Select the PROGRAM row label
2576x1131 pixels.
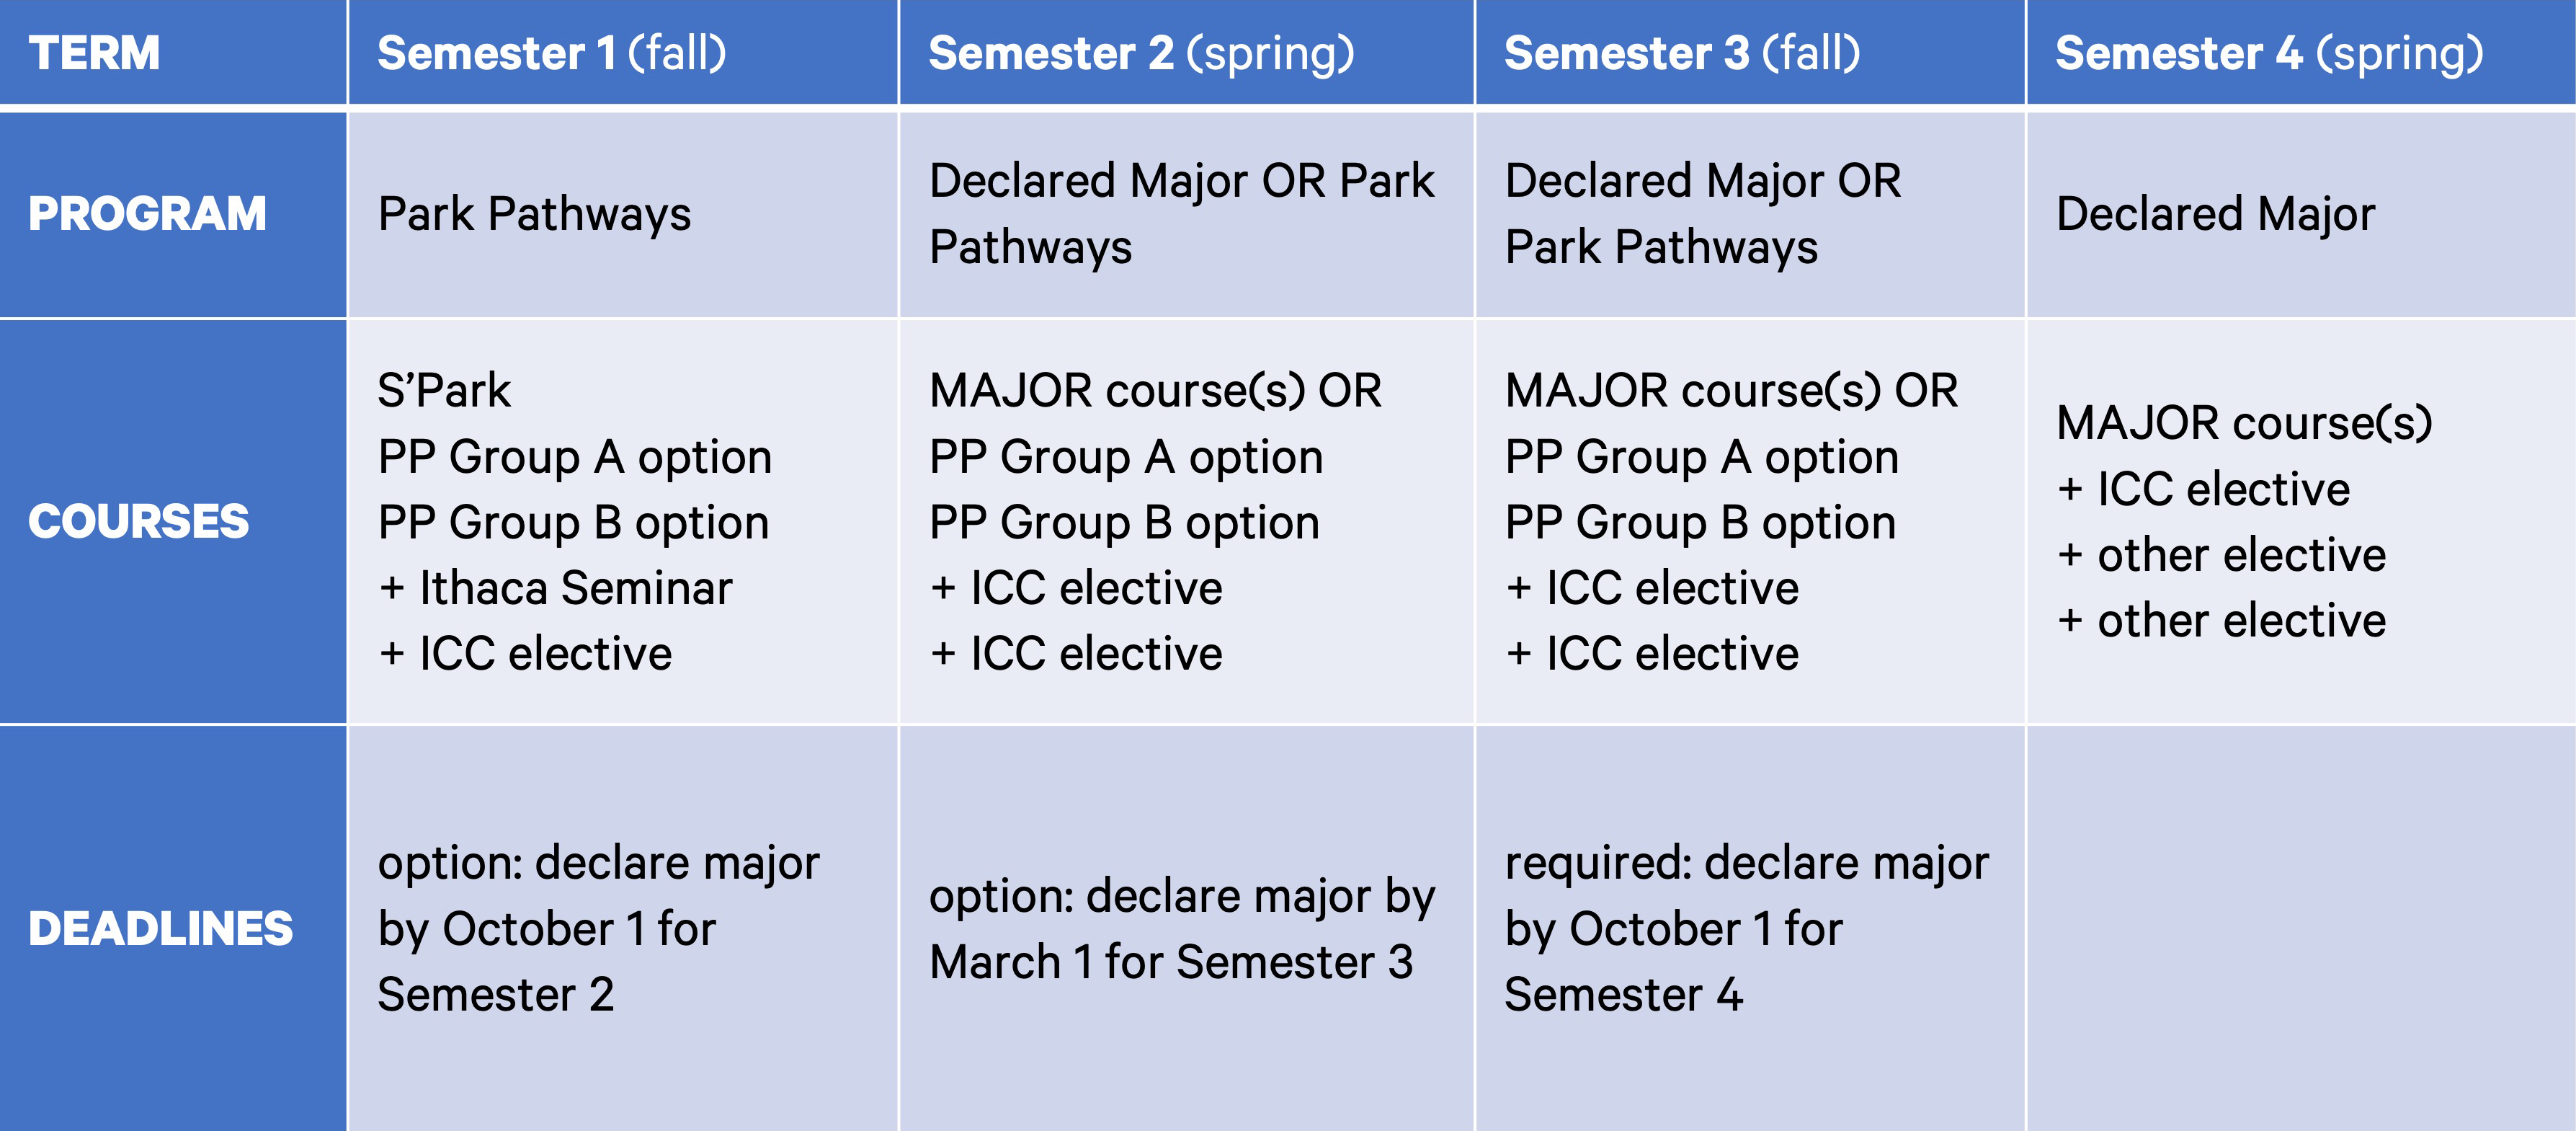pyautogui.click(x=173, y=214)
